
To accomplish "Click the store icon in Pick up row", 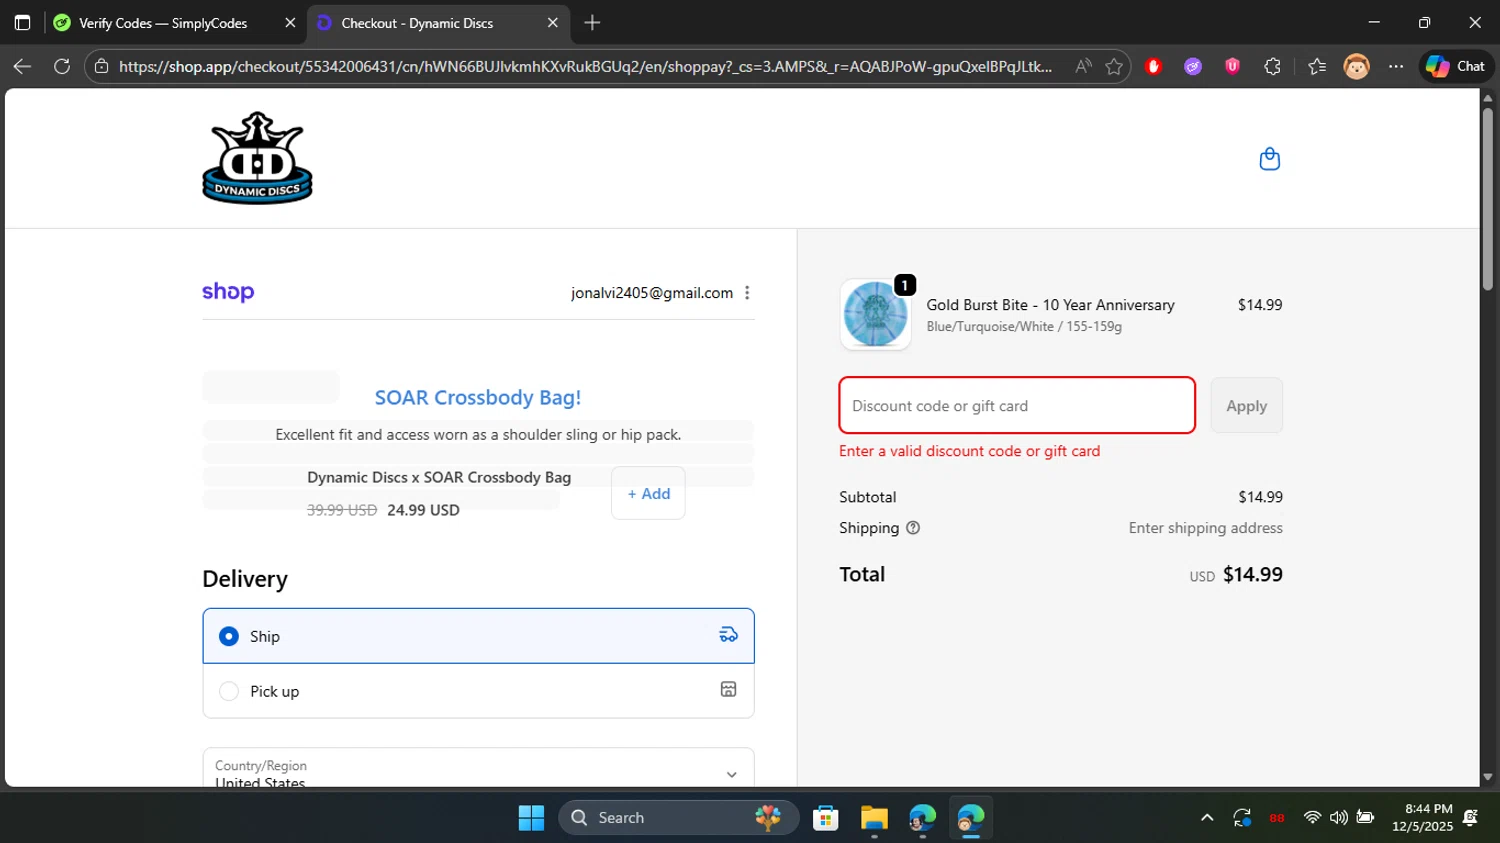I will point(728,690).
